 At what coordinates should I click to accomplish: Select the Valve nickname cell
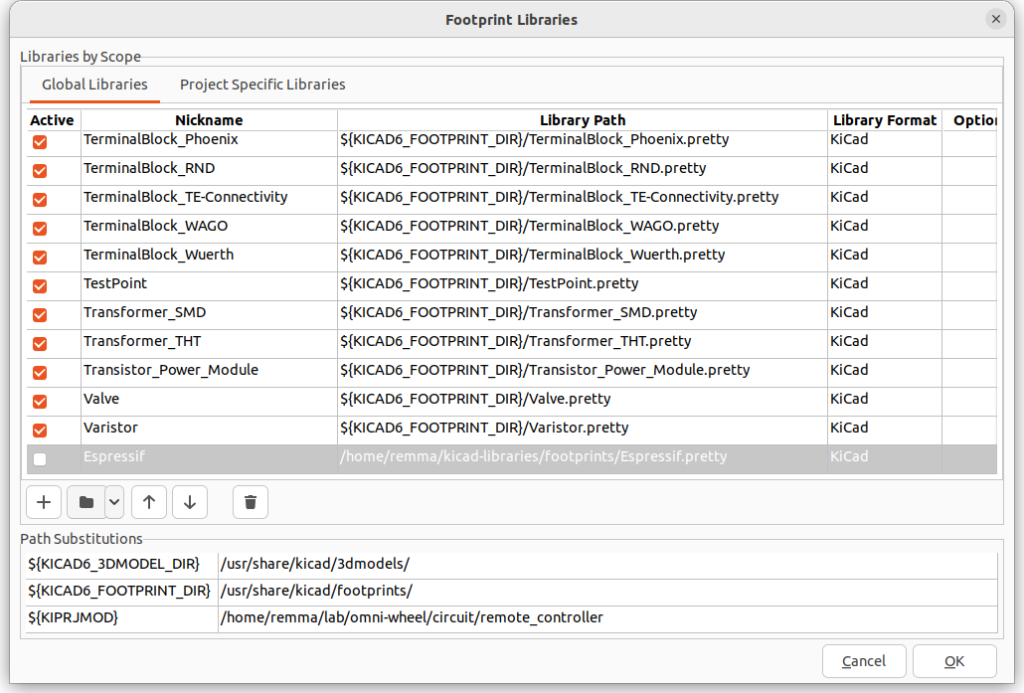point(209,401)
